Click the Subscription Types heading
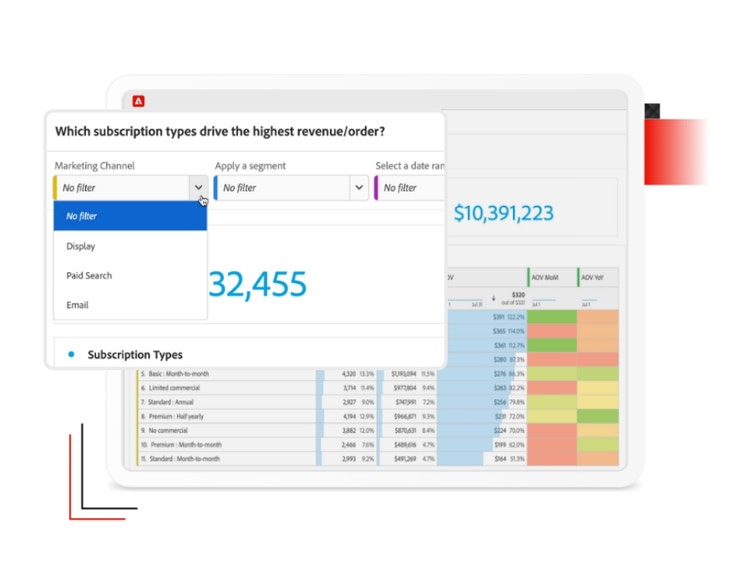This screenshot has width=750, height=563. [135, 354]
